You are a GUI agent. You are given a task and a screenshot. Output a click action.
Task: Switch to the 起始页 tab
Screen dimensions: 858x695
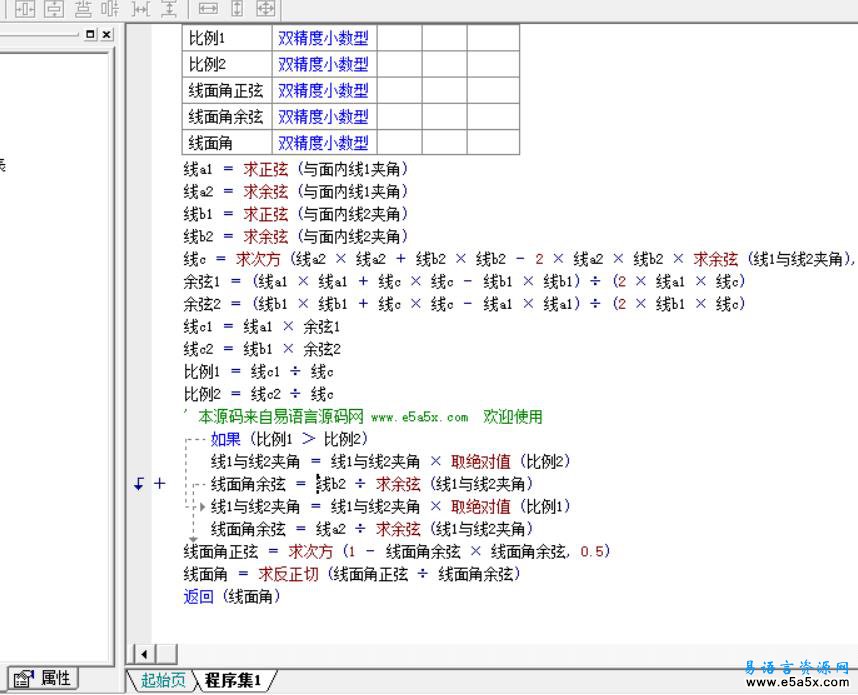pos(163,679)
